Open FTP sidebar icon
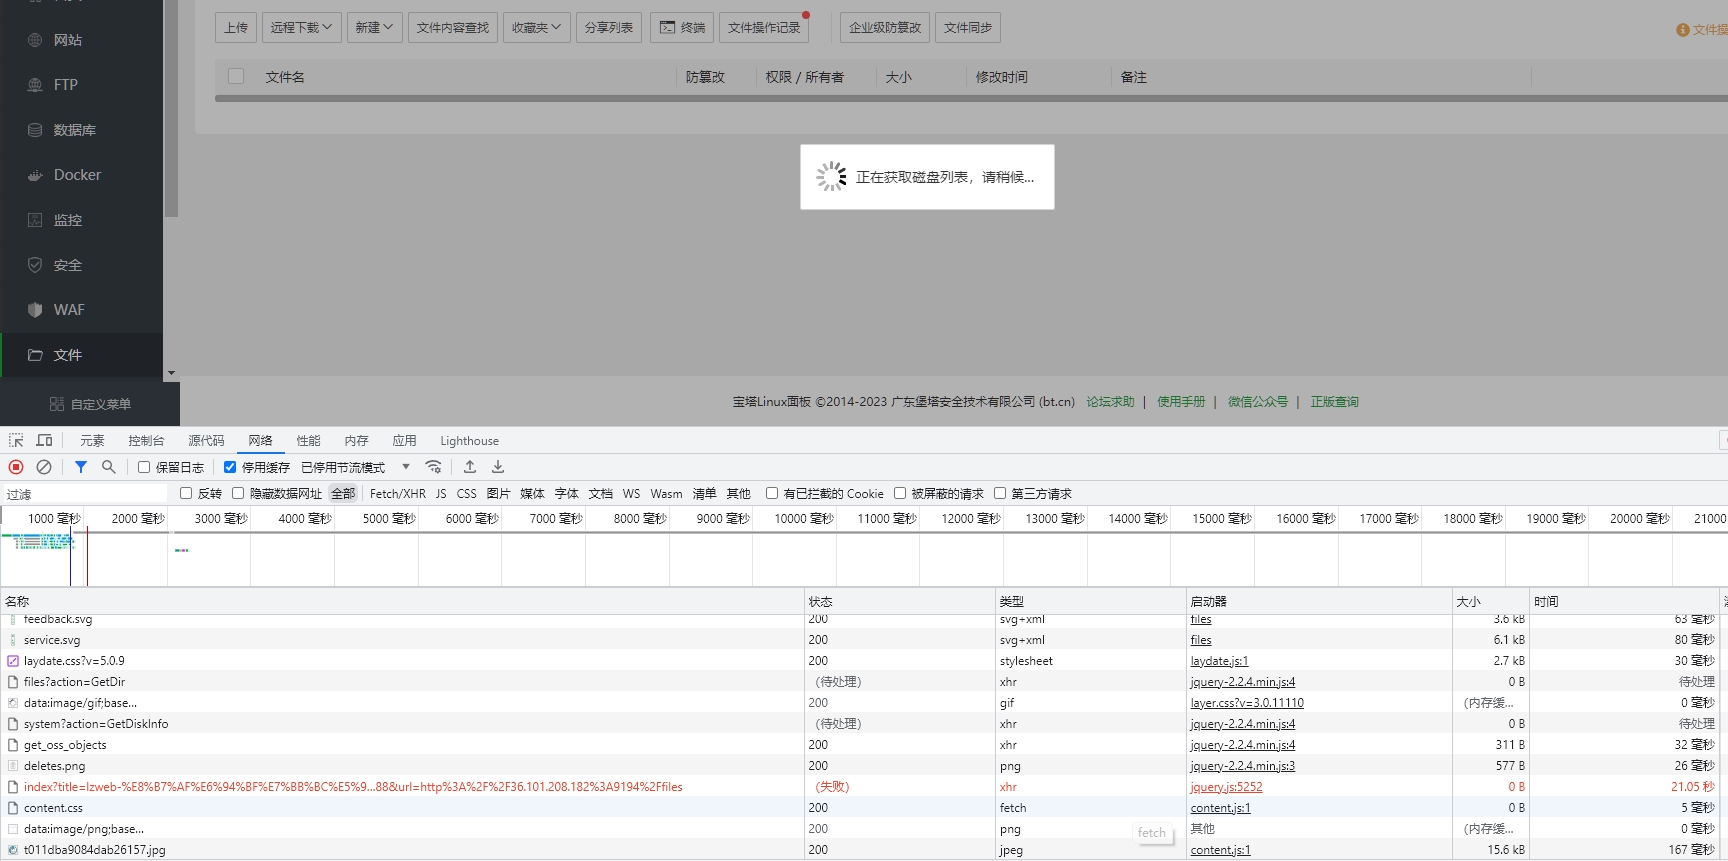This screenshot has width=1728, height=861. coord(35,85)
